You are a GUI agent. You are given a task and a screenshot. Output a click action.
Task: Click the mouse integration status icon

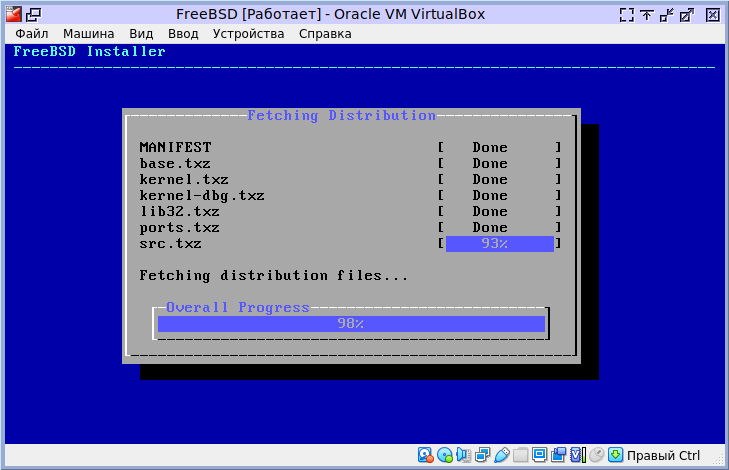coord(596,455)
